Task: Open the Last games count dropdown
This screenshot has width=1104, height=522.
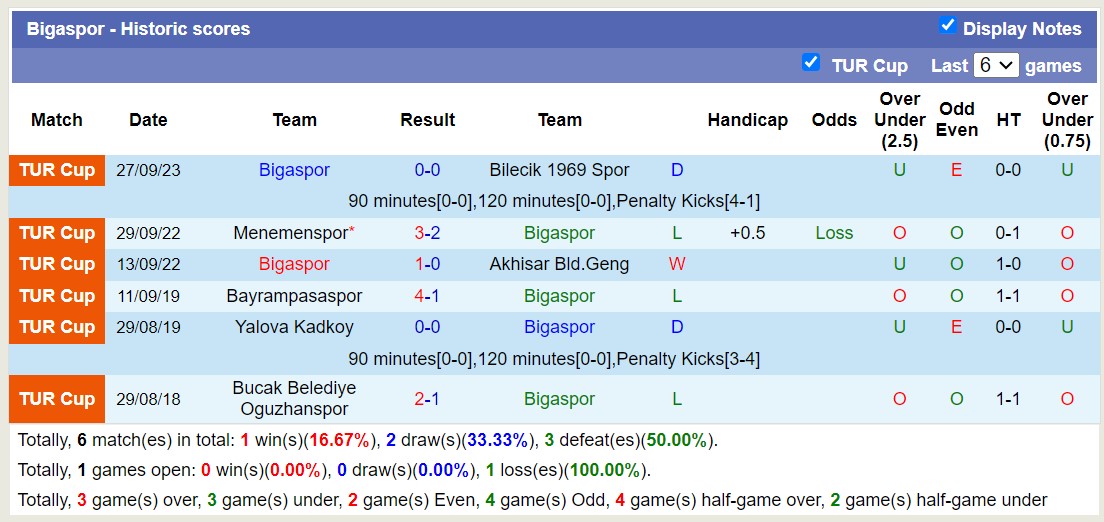Action: [996, 66]
